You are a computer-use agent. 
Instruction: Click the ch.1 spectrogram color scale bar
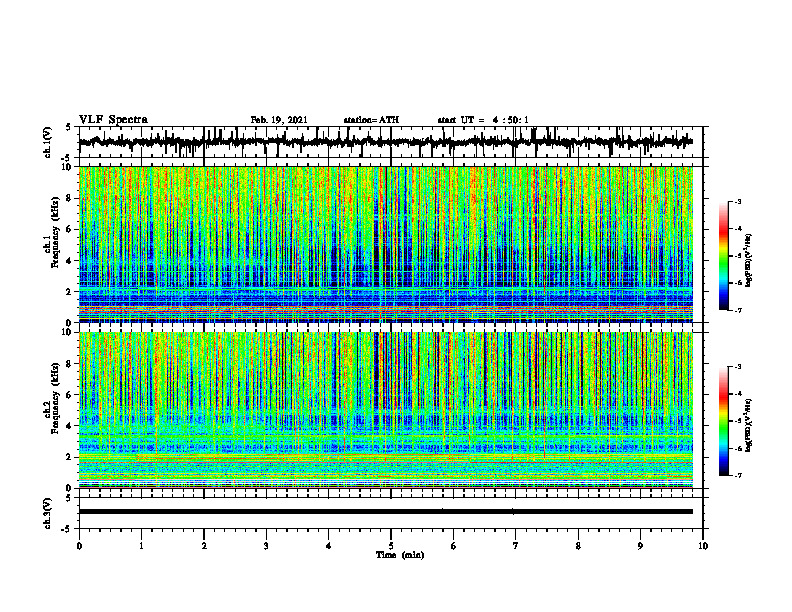(723, 256)
